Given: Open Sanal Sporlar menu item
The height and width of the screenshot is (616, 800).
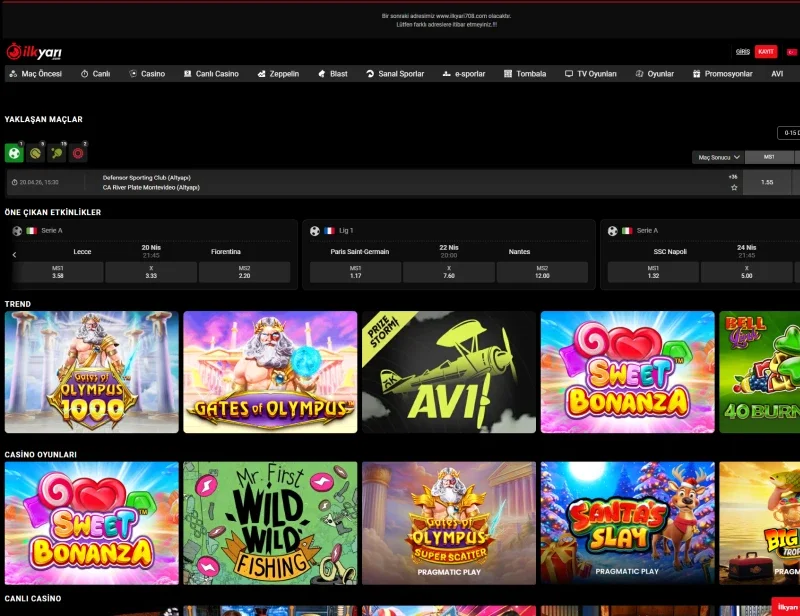Looking at the screenshot, I should (395, 73).
